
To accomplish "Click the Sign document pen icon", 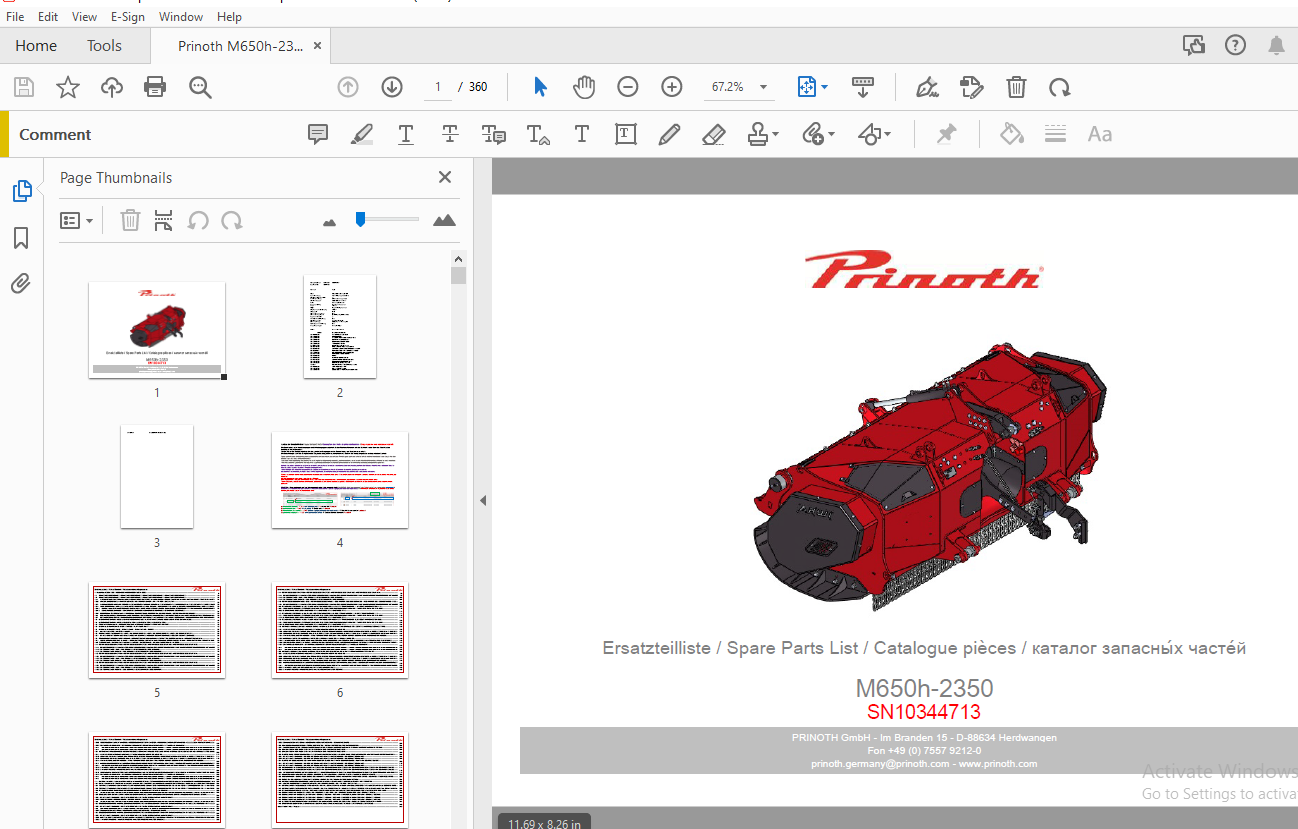I will pyautogui.click(x=927, y=87).
